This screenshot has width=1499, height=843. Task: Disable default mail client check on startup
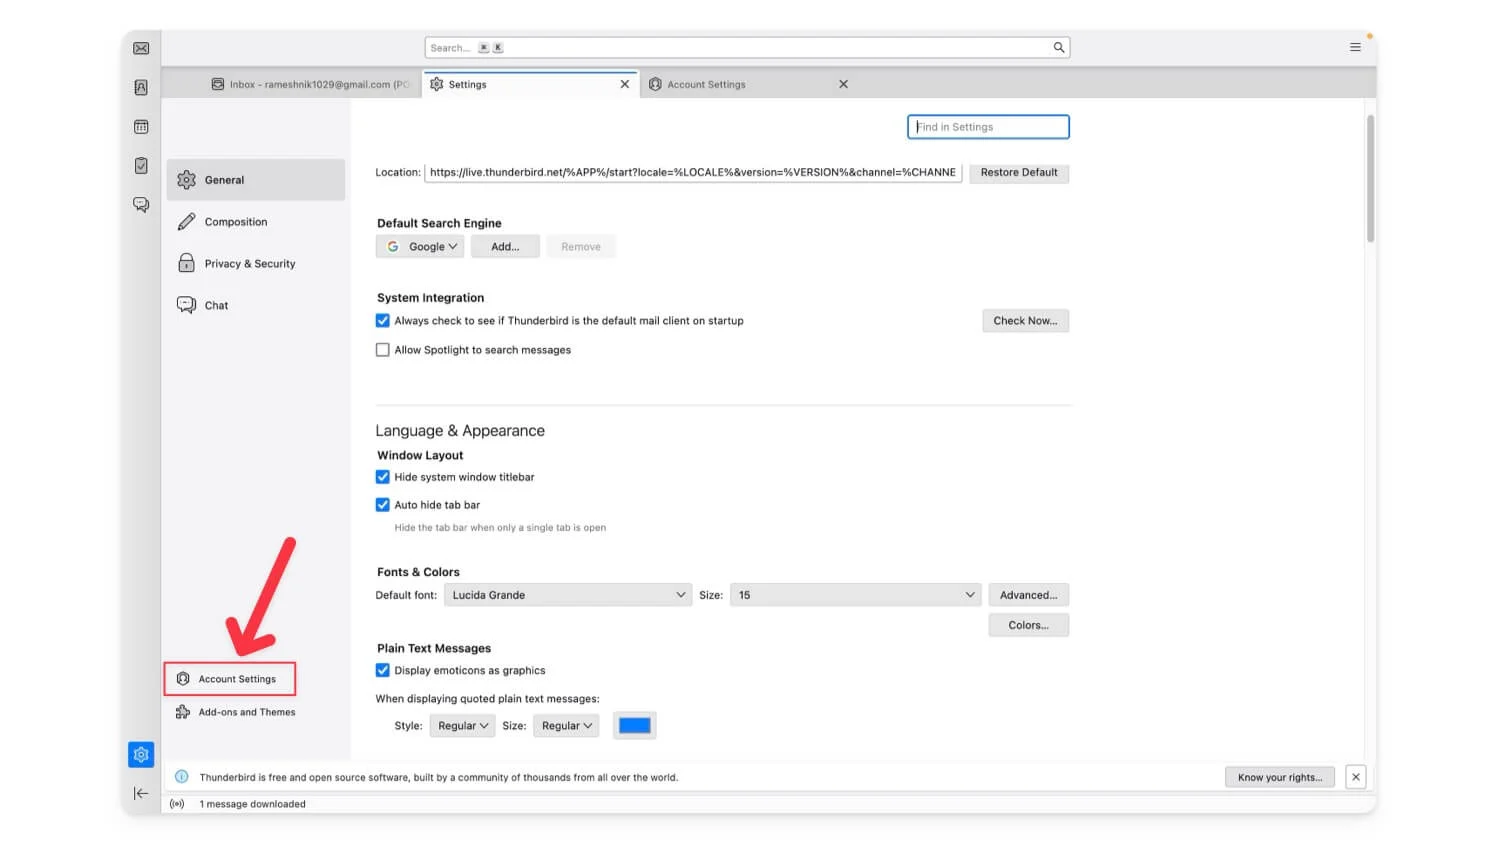(383, 321)
